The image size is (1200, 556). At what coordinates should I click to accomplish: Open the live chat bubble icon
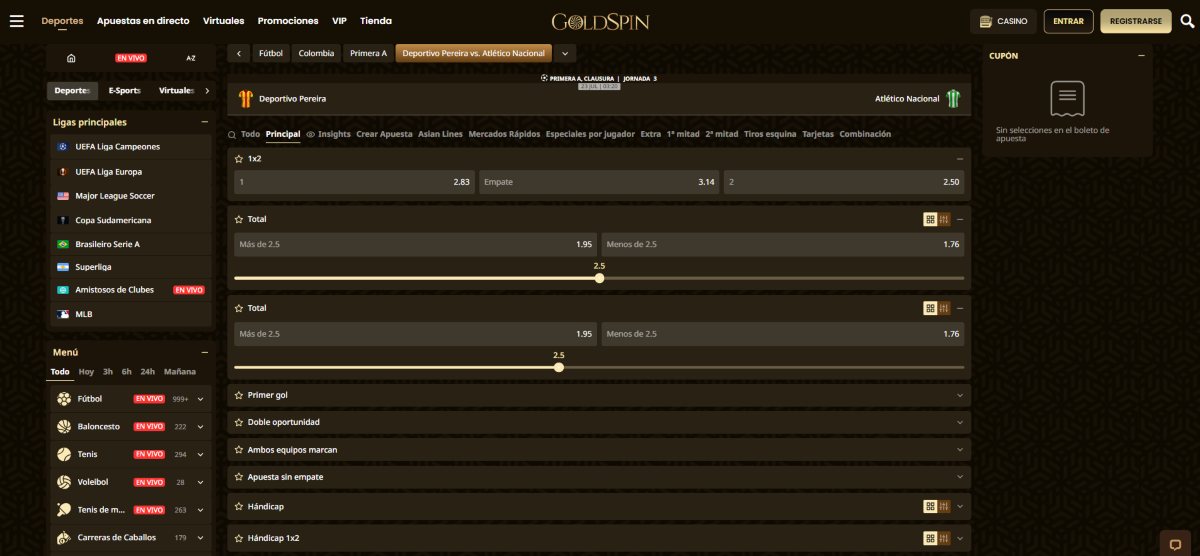(1175, 545)
